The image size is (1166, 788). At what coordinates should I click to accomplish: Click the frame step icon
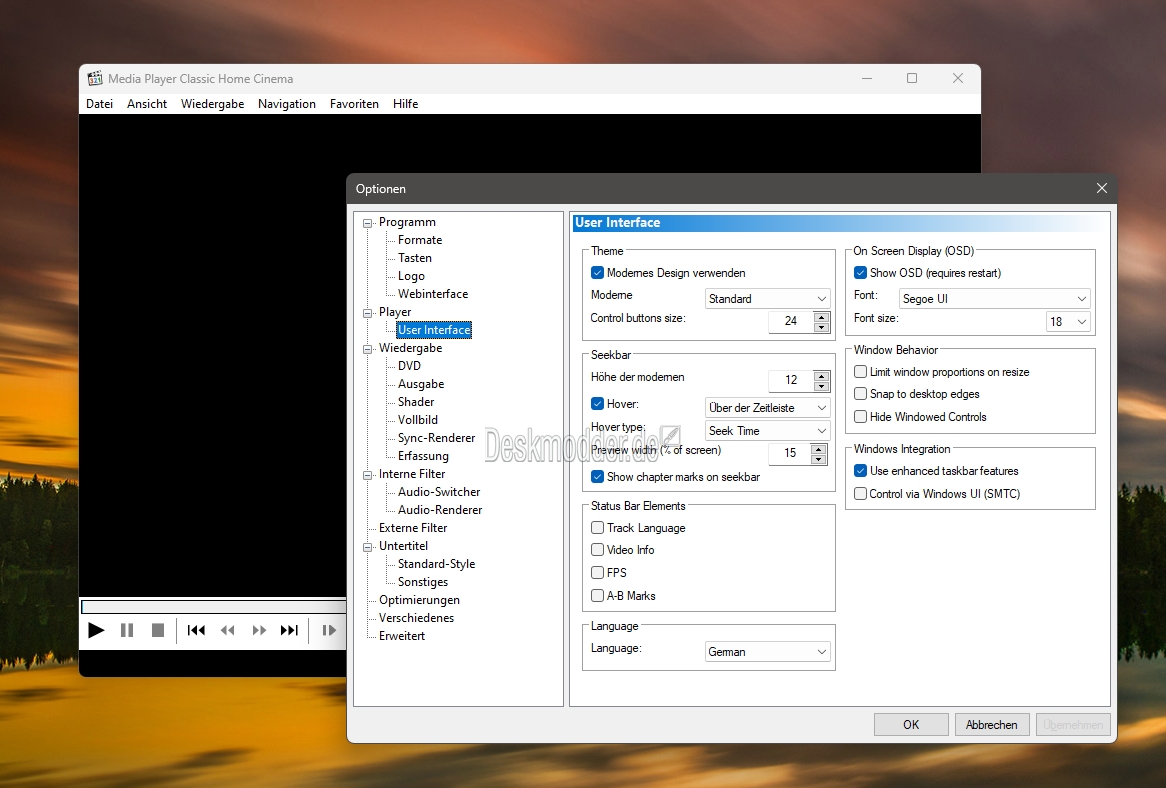329,630
